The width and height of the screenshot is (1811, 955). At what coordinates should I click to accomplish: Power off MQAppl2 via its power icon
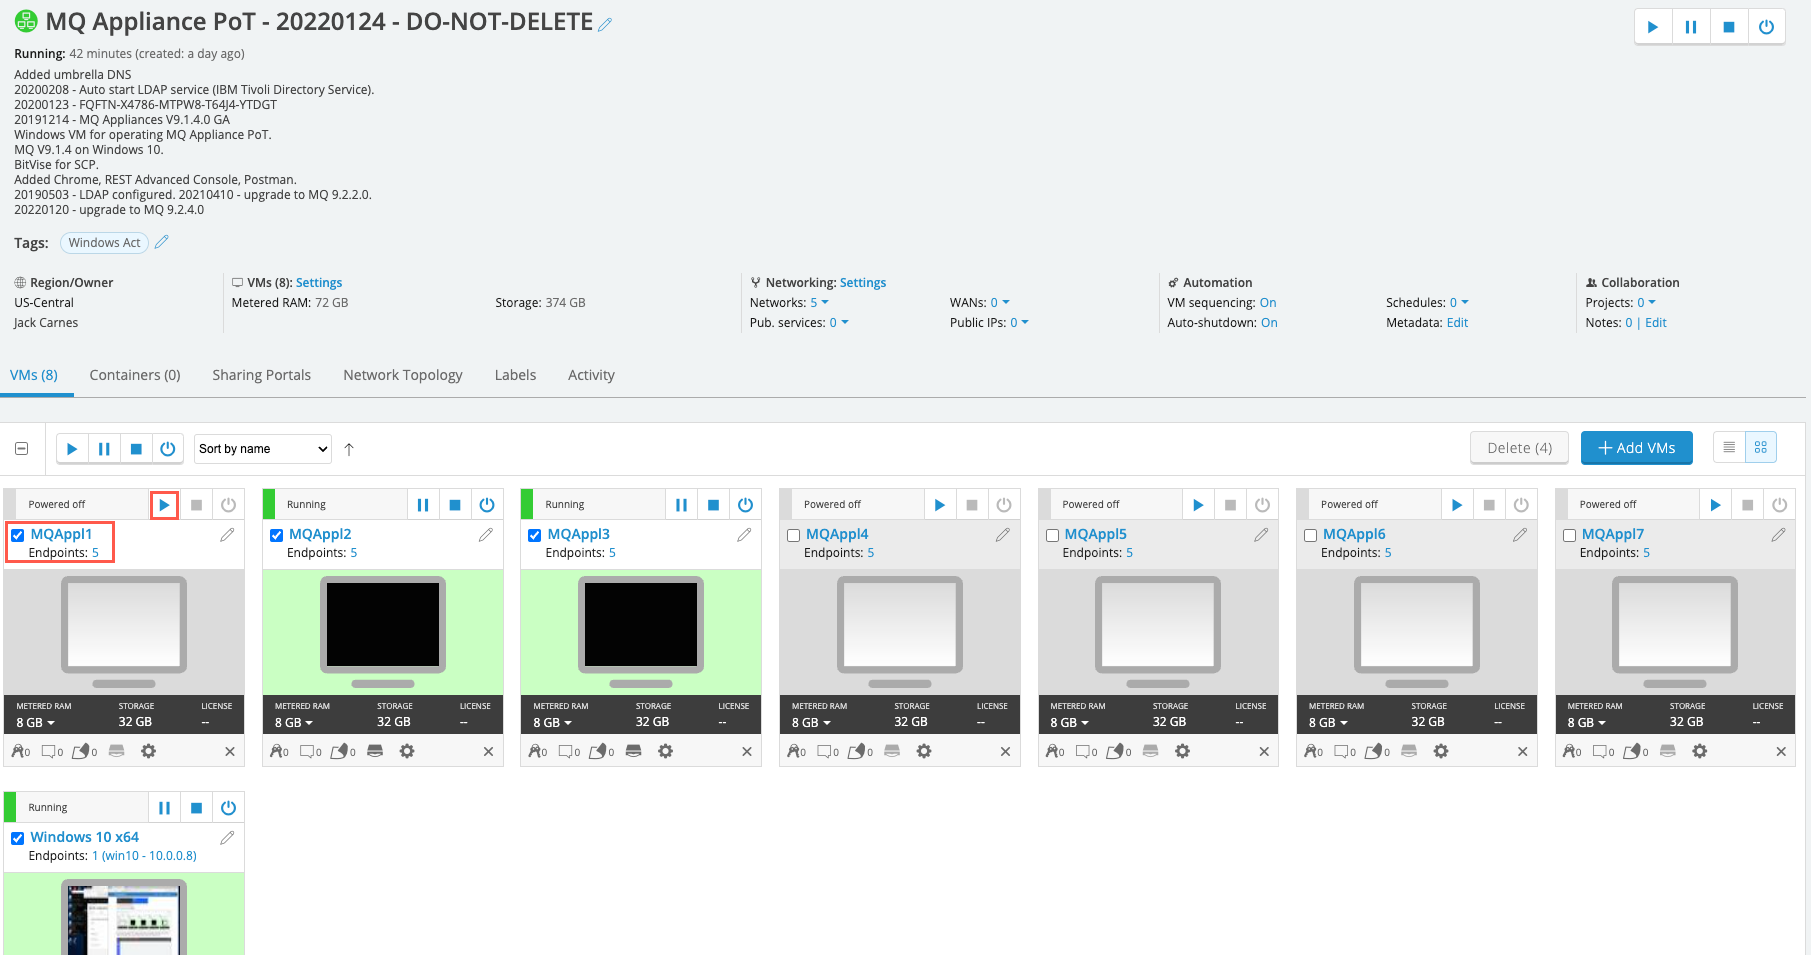(487, 505)
